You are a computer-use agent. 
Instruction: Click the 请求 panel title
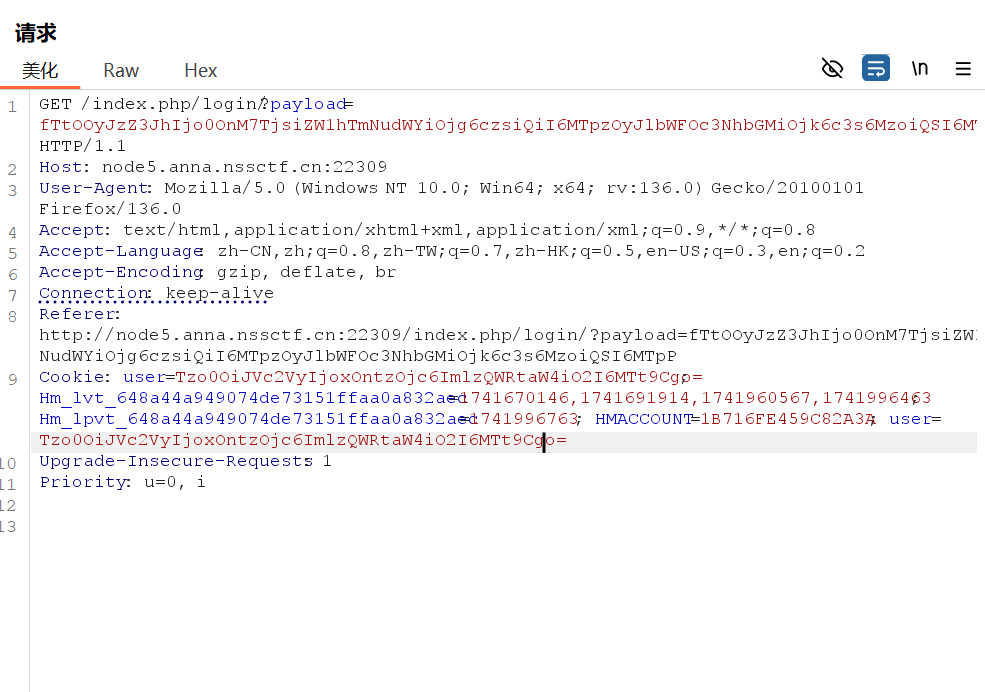point(36,33)
